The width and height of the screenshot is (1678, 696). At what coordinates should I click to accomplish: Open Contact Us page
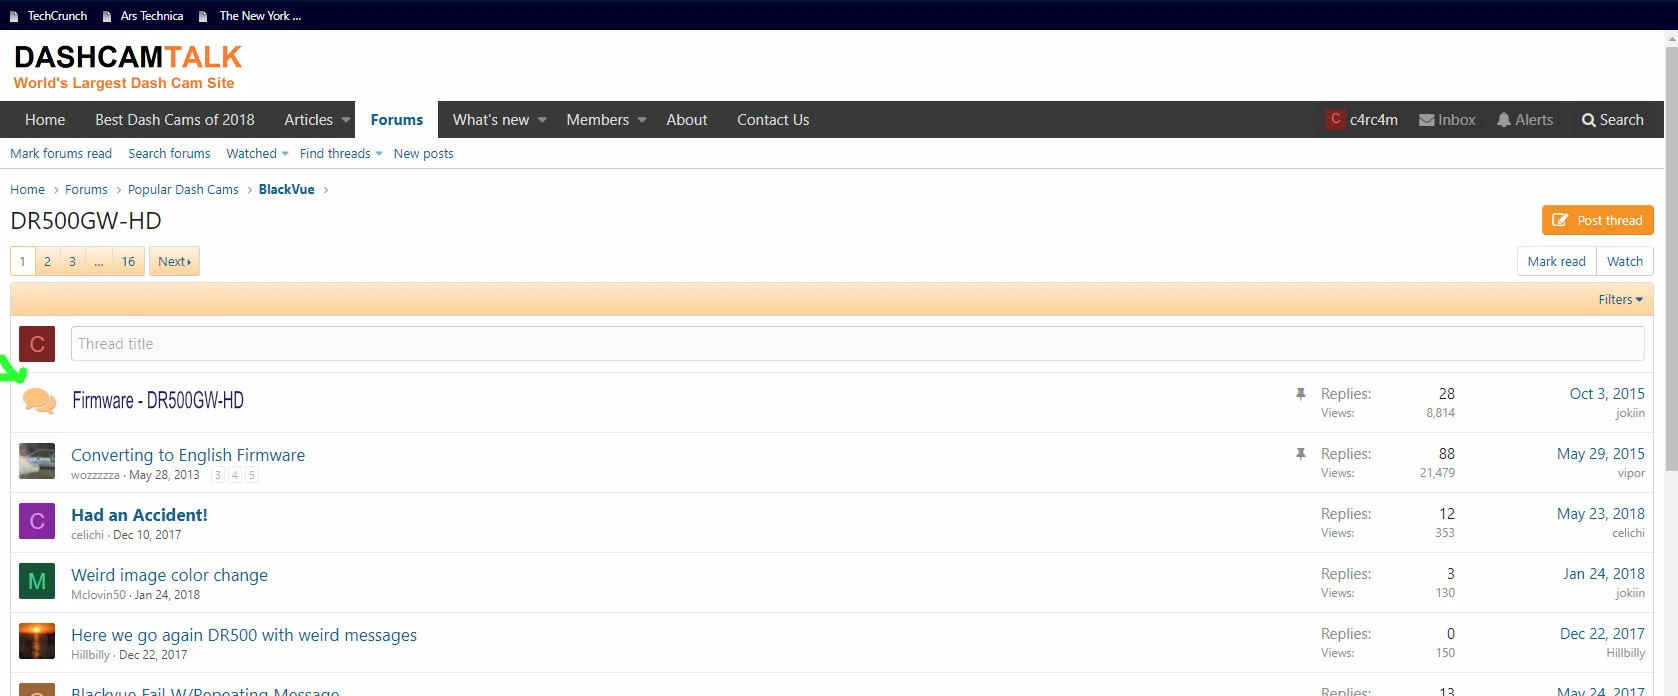click(773, 120)
